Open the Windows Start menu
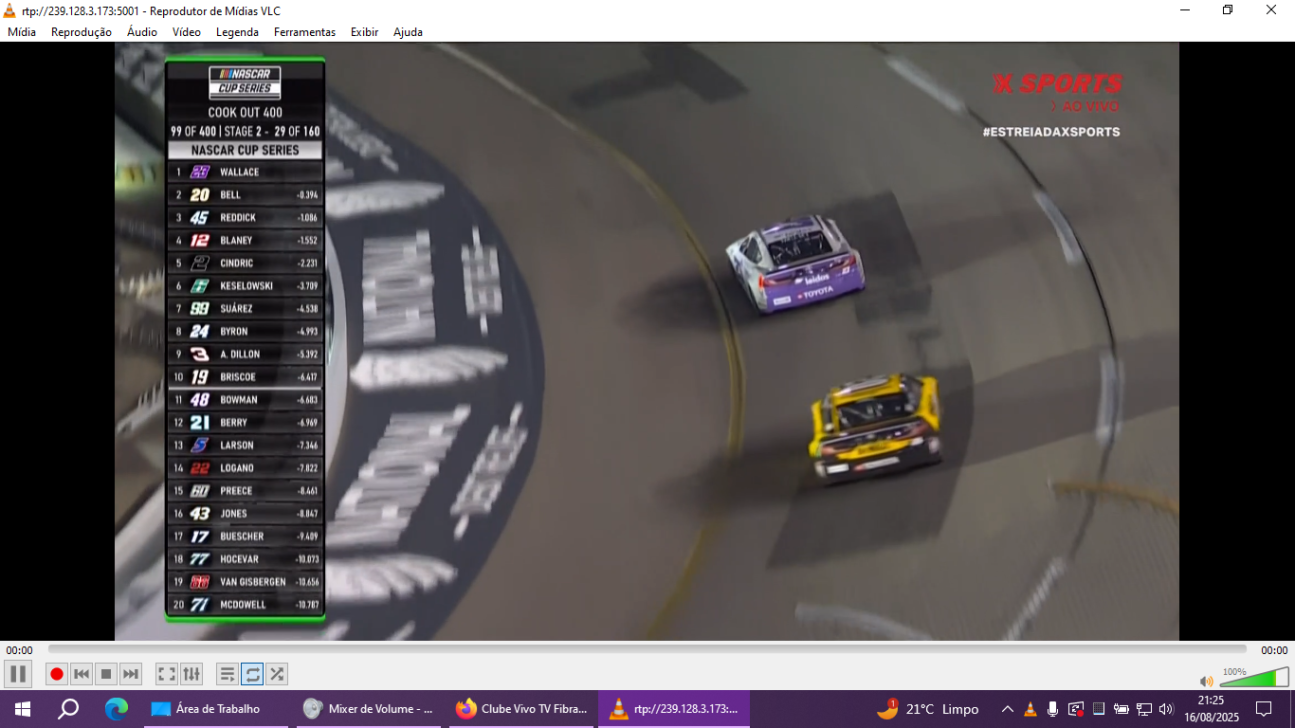Screen dimensions: 1295x728 tap(22, 709)
